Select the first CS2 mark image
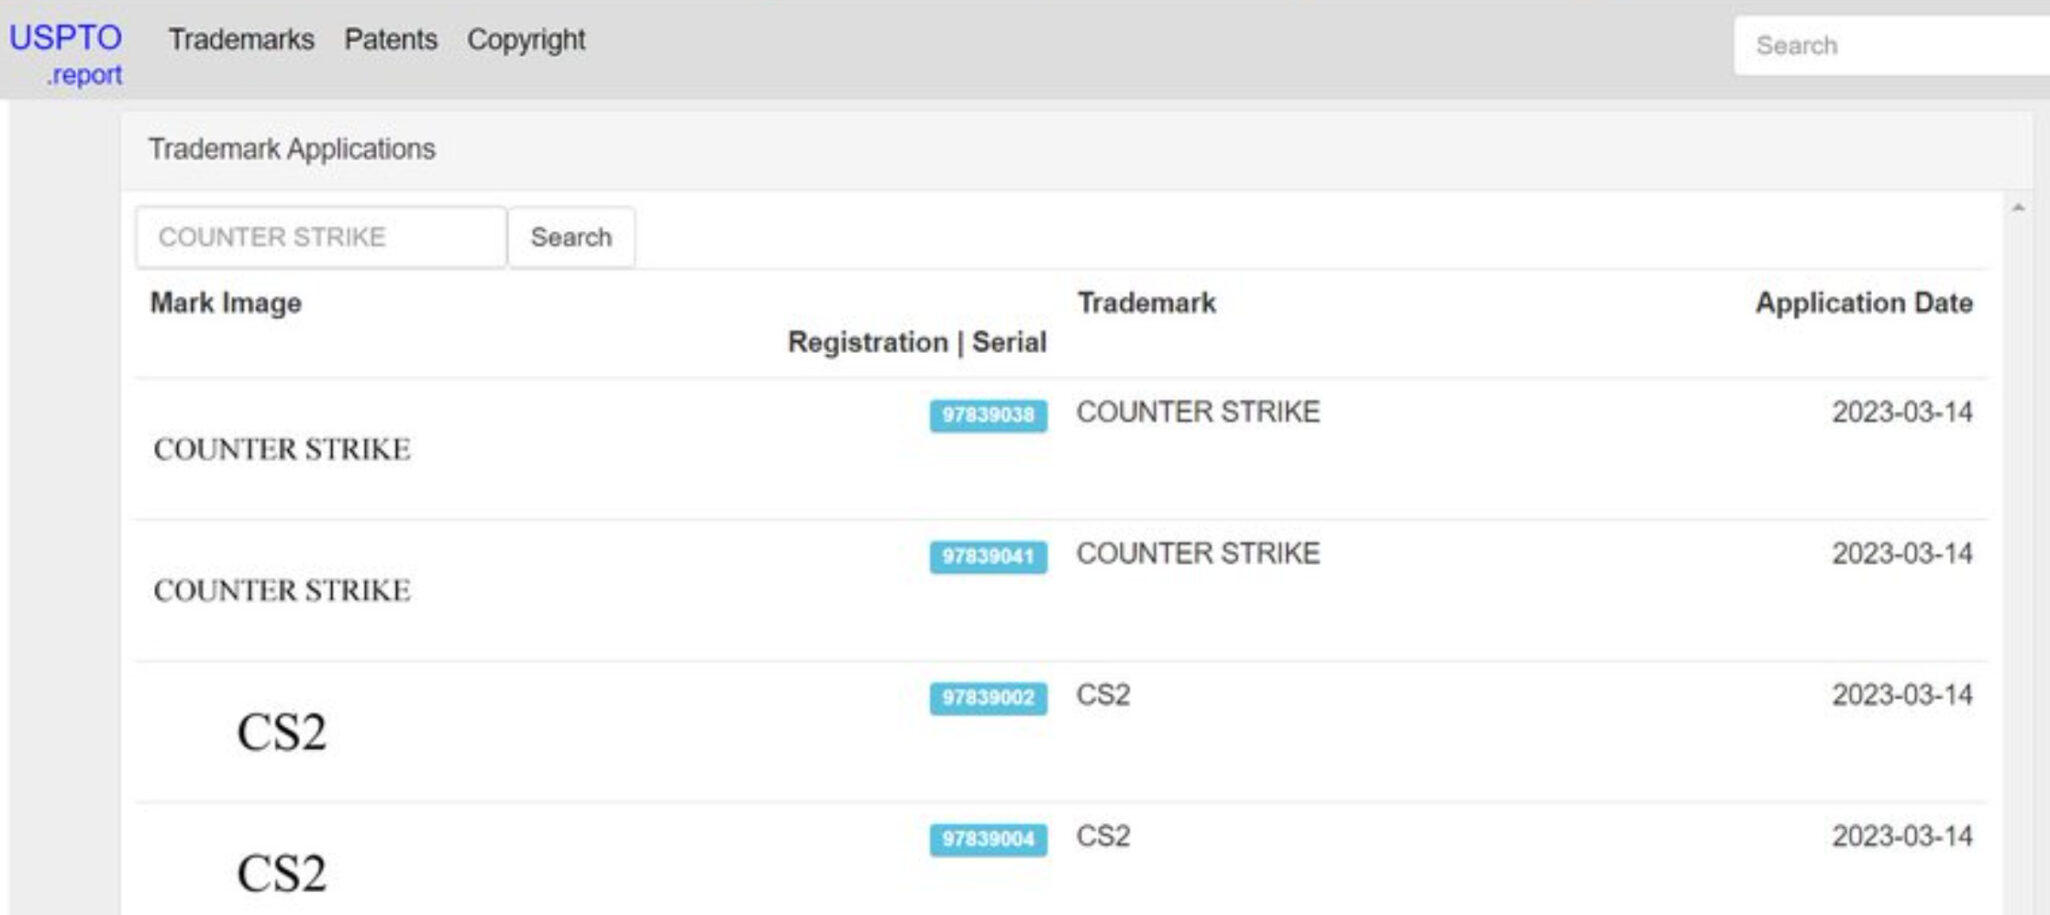Screen dimensions: 2050x915 pyautogui.click(x=282, y=732)
